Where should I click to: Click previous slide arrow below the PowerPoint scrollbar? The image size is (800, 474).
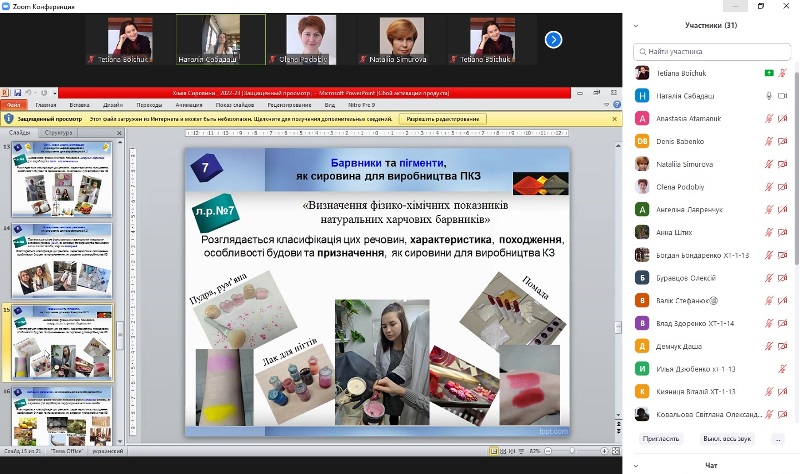pos(618,424)
